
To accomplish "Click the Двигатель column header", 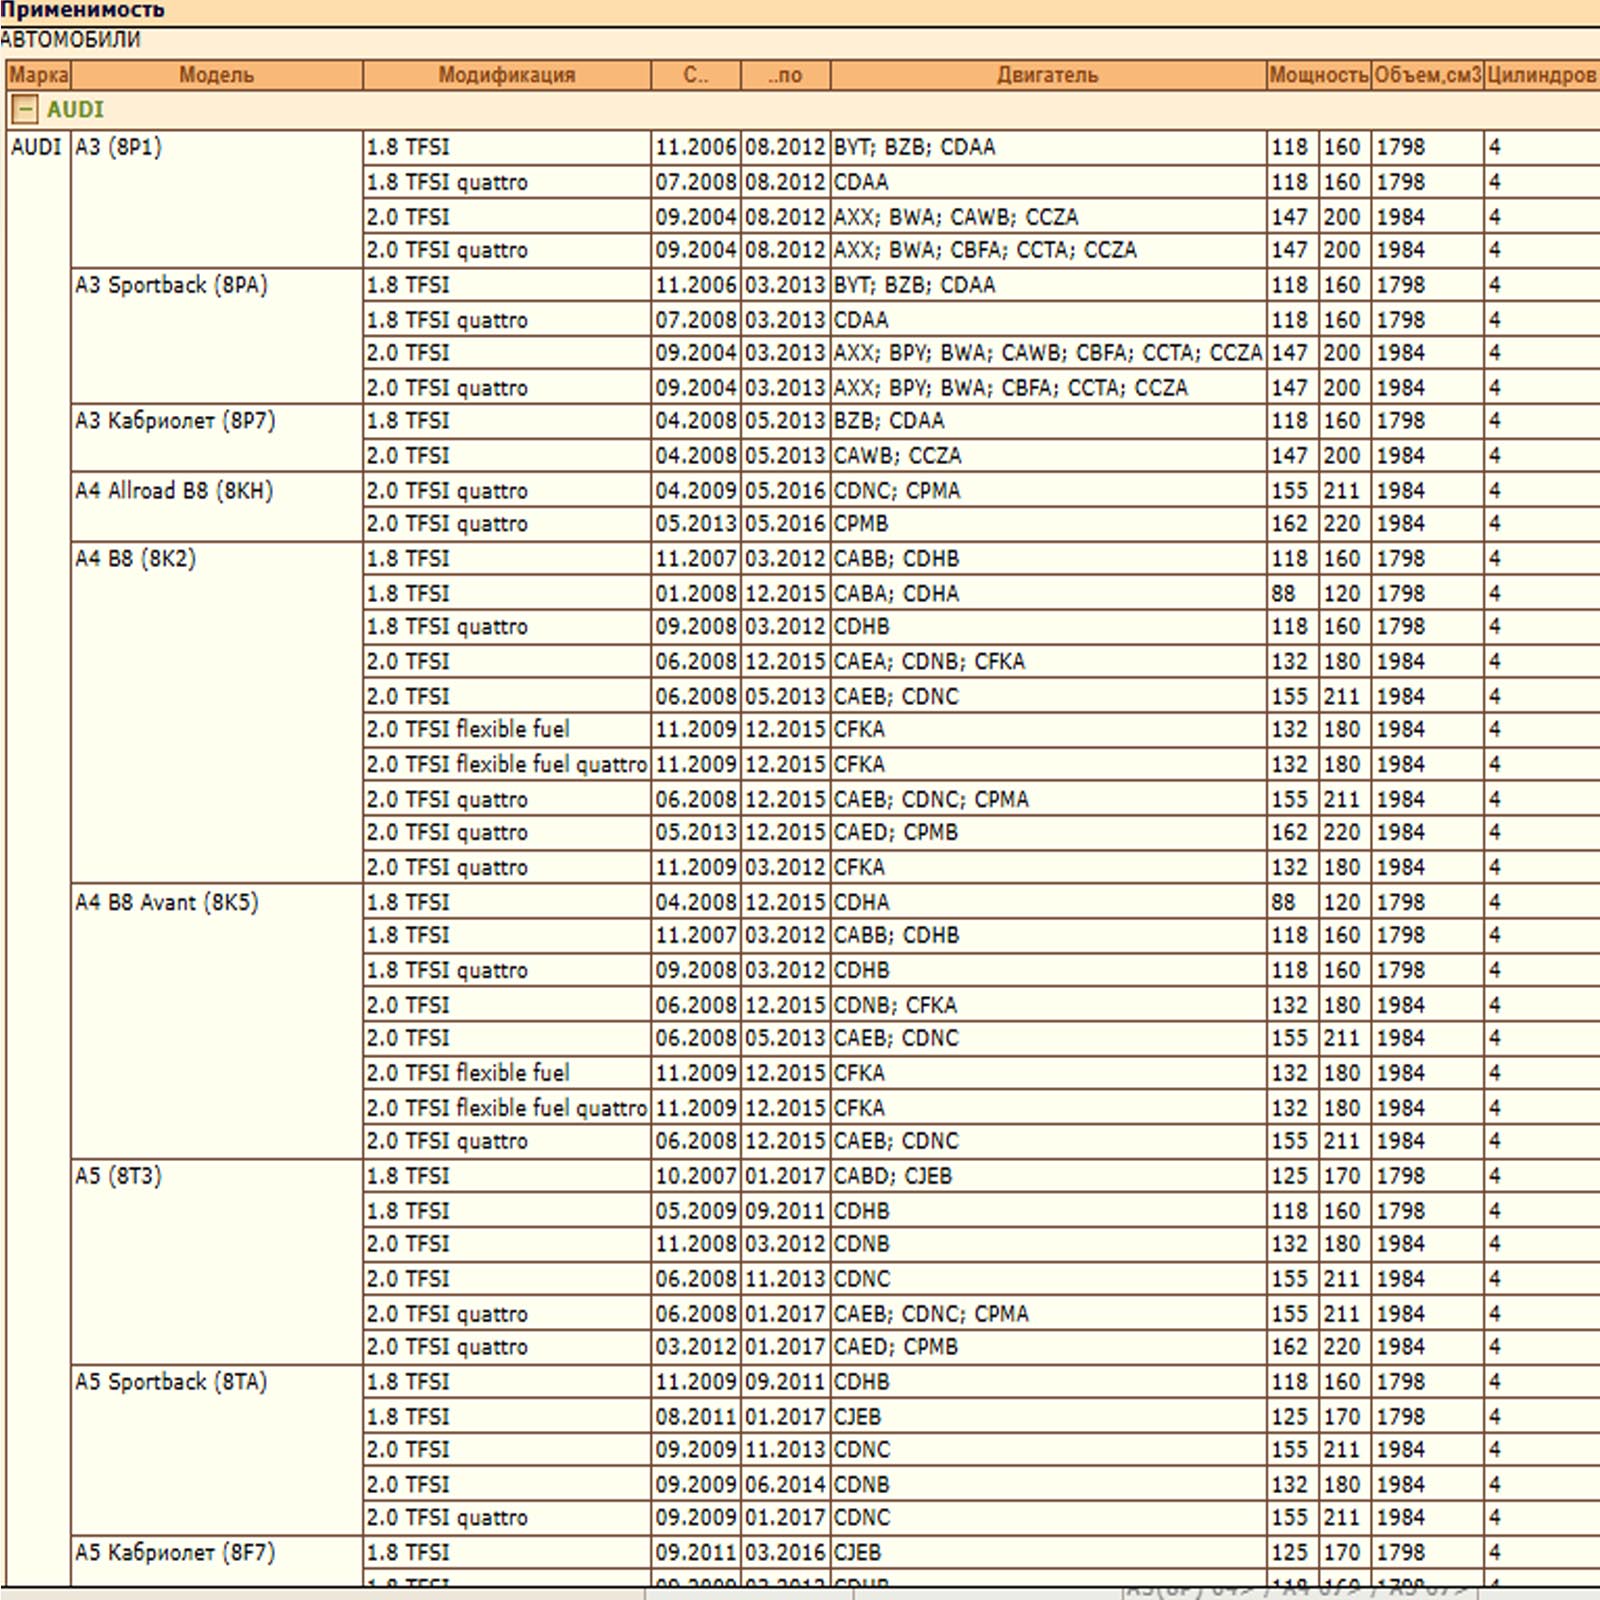I will click(1047, 75).
